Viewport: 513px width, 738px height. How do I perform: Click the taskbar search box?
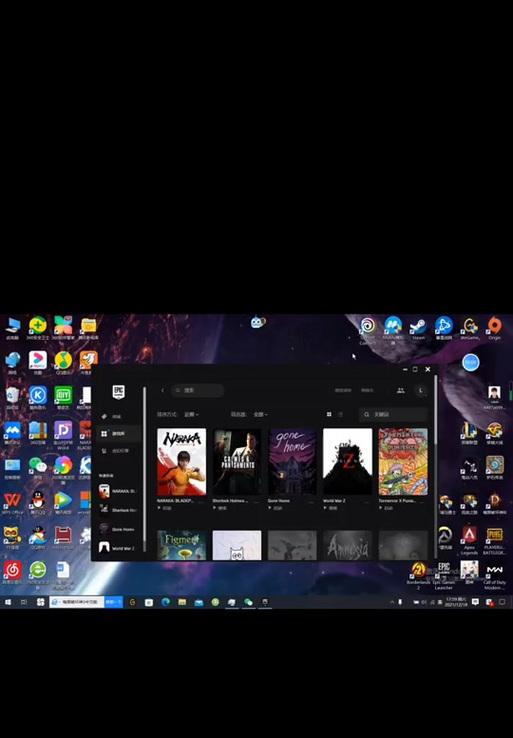[77, 602]
